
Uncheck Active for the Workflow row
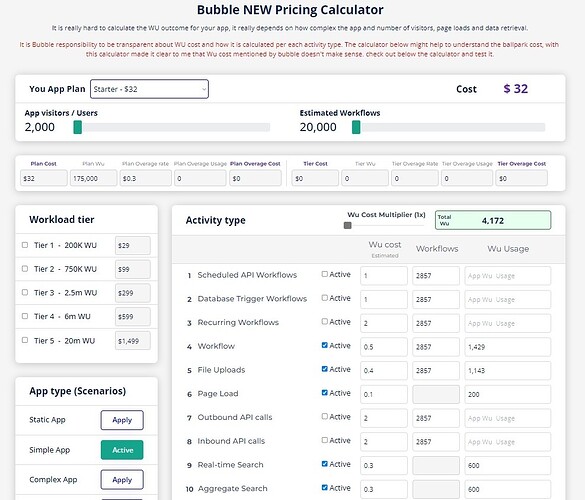click(x=325, y=345)
